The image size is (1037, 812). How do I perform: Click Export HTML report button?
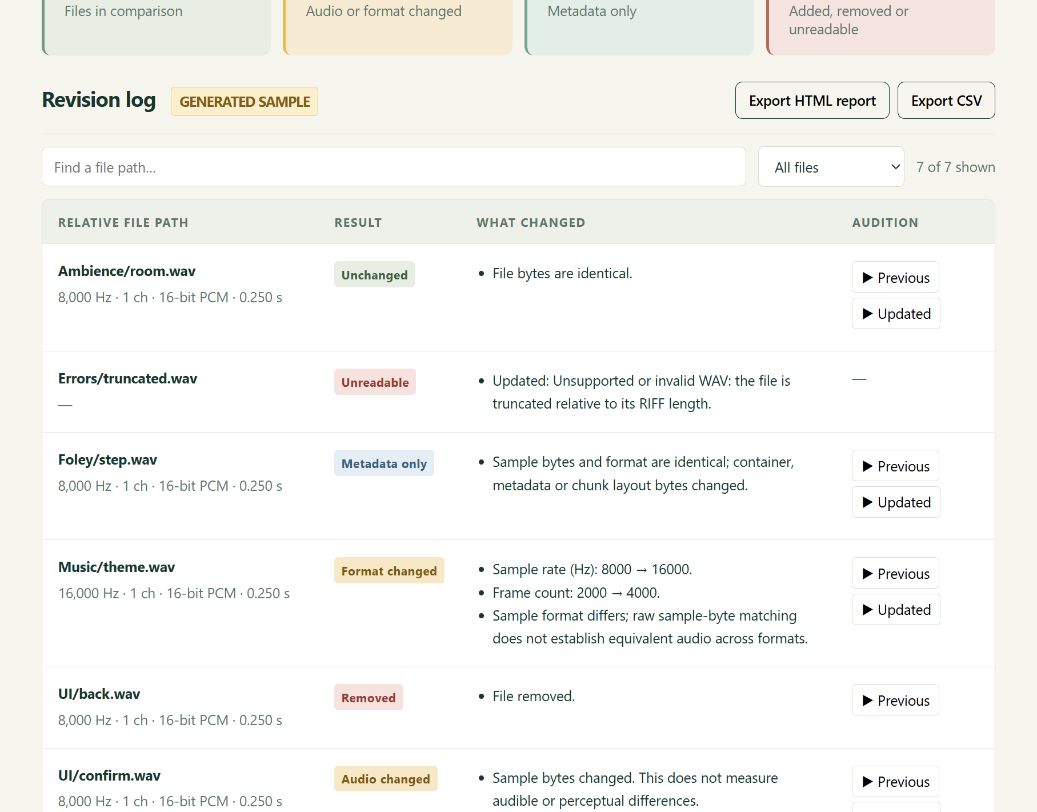(812, 101)
